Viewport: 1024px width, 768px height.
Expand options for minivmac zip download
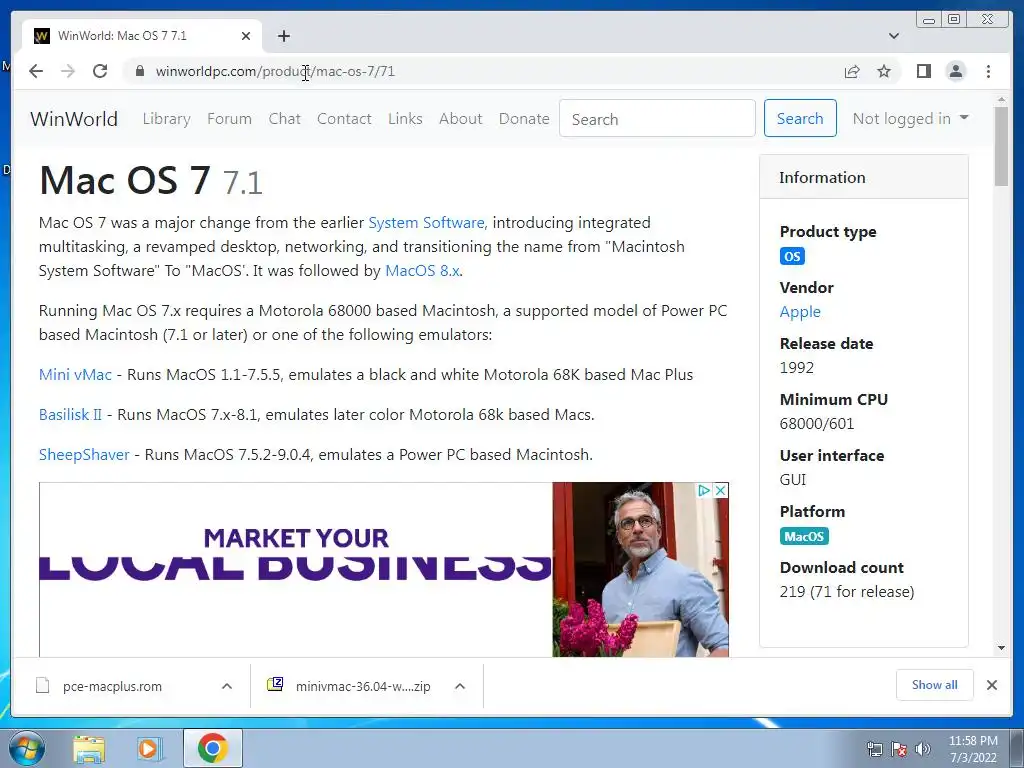click(460, 686)
